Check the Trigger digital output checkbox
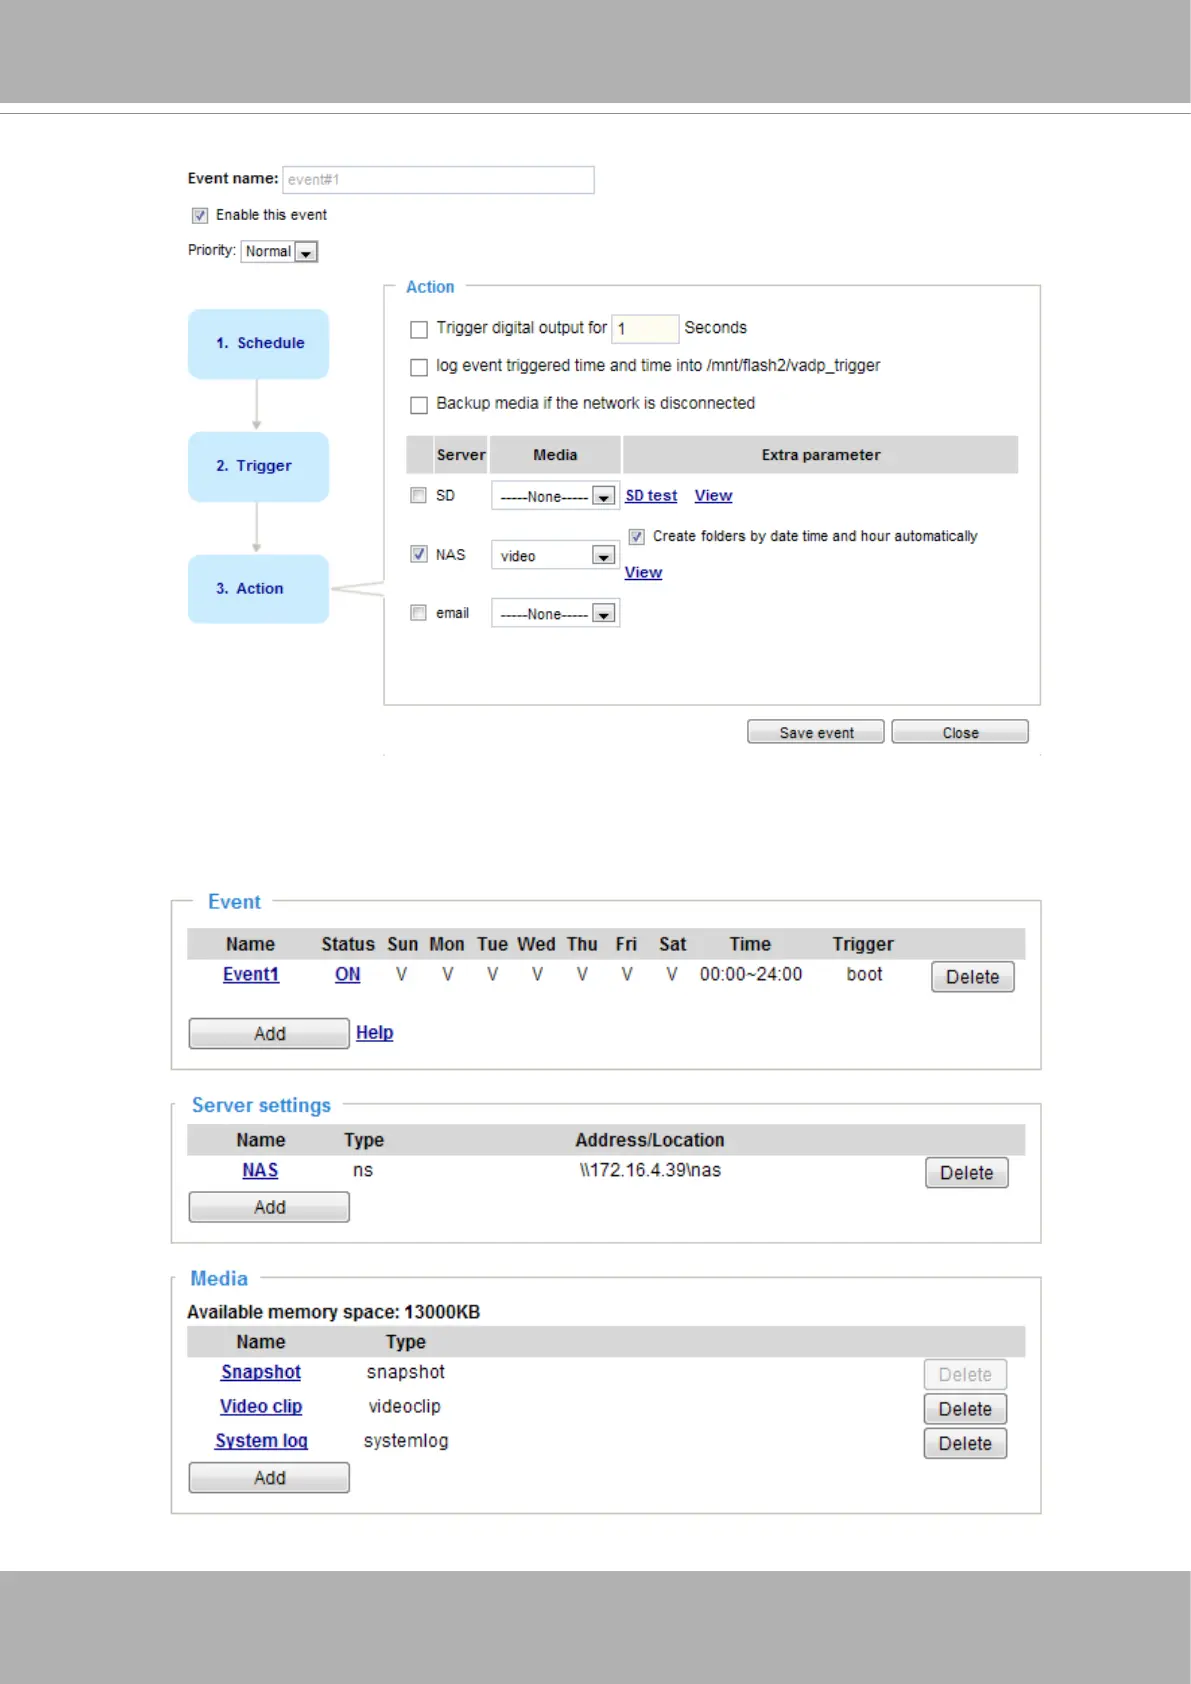This screenshot has width=1191, height=1684. click(419, 329)
